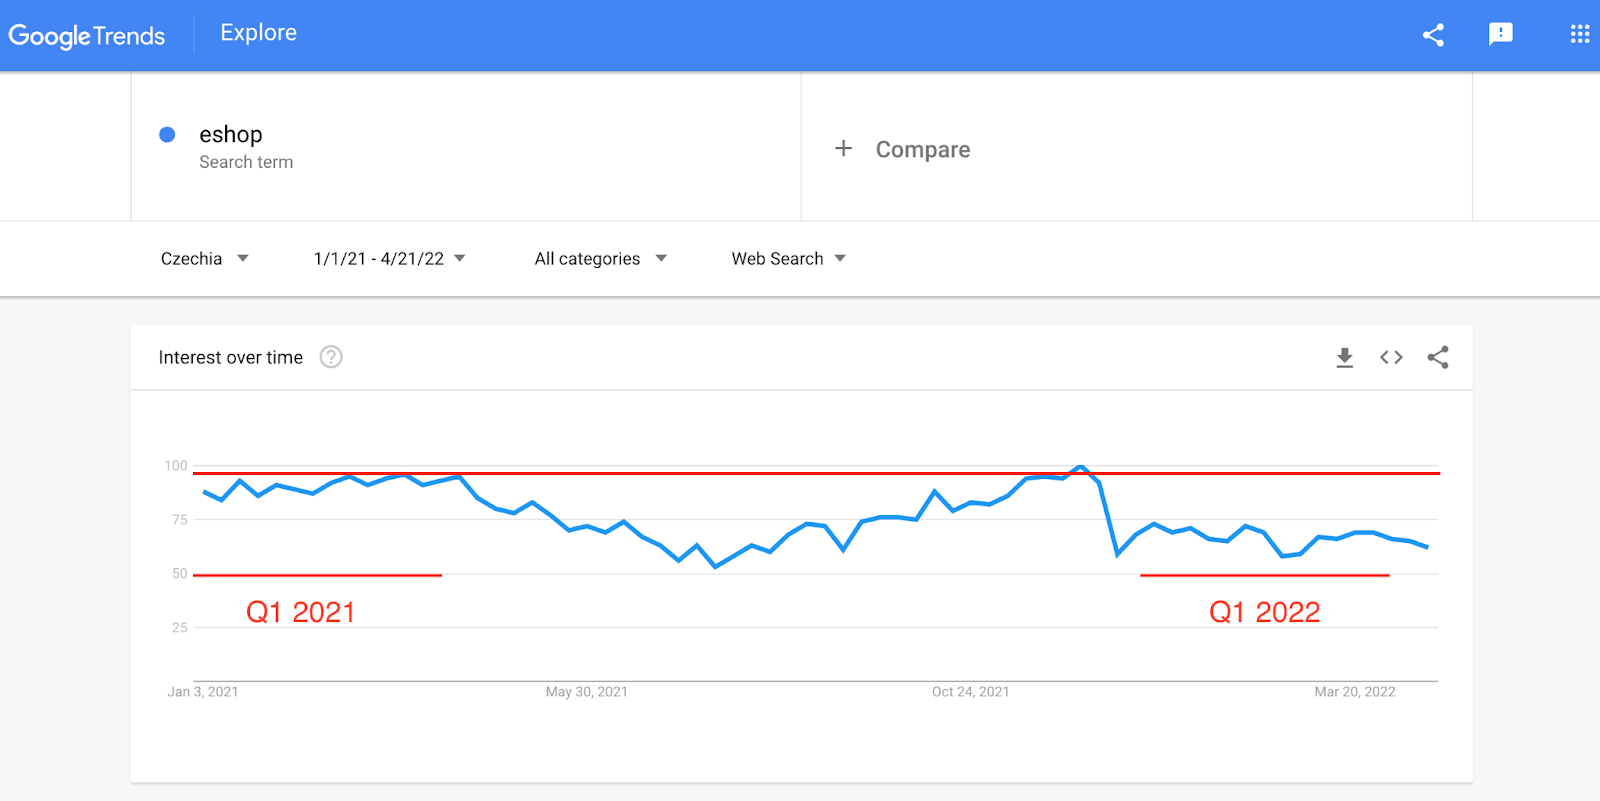Click the embed code icon on the chart
Viewport: 1600px width, 801px height.
coord(1391,357)
